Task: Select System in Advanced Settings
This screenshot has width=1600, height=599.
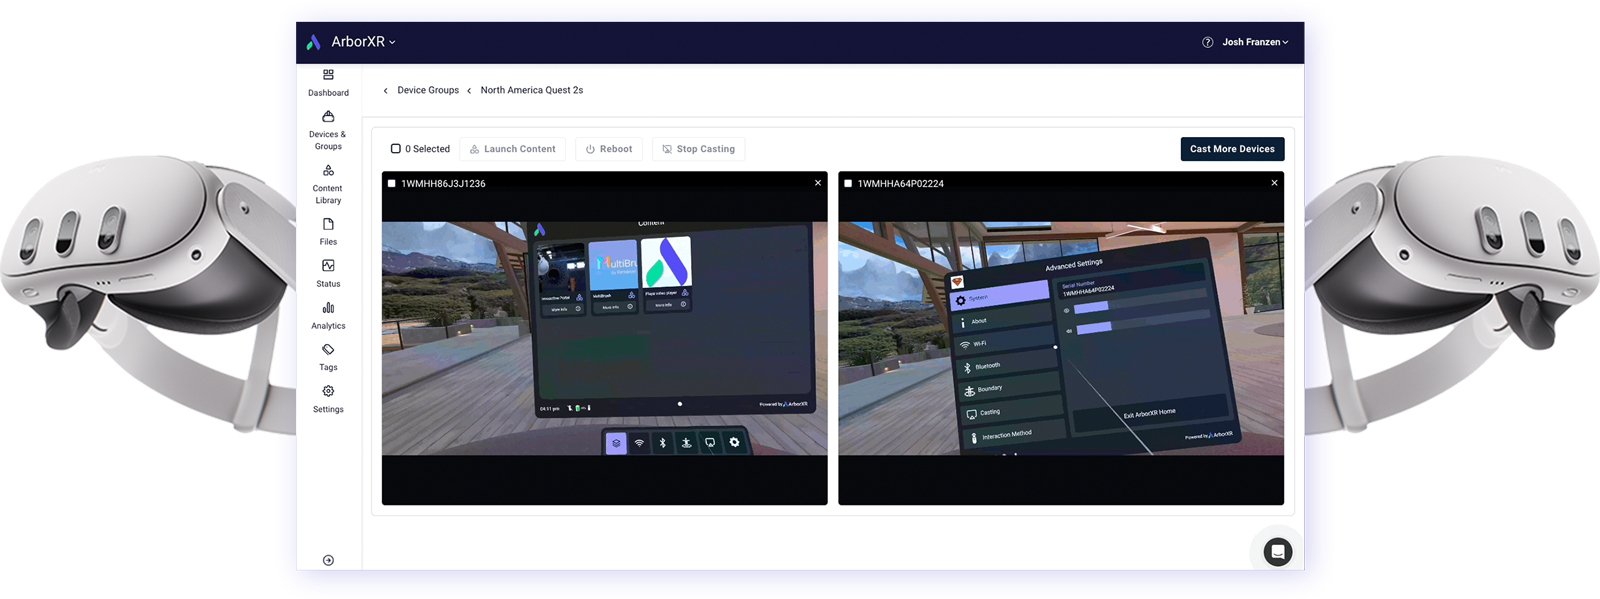Action: pos(1000,295)
